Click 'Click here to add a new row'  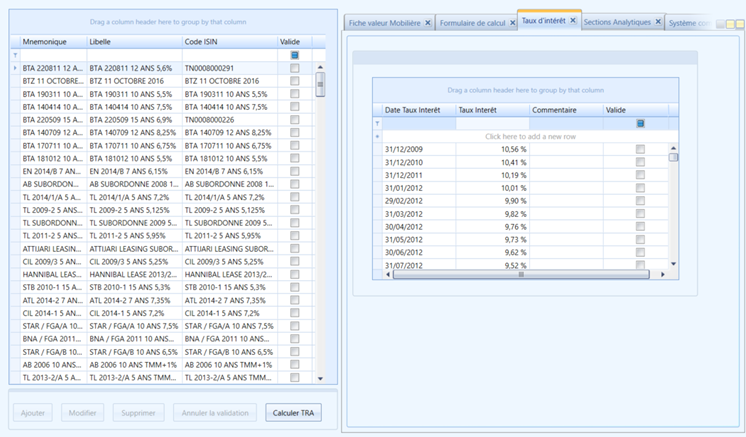(530, 136)
